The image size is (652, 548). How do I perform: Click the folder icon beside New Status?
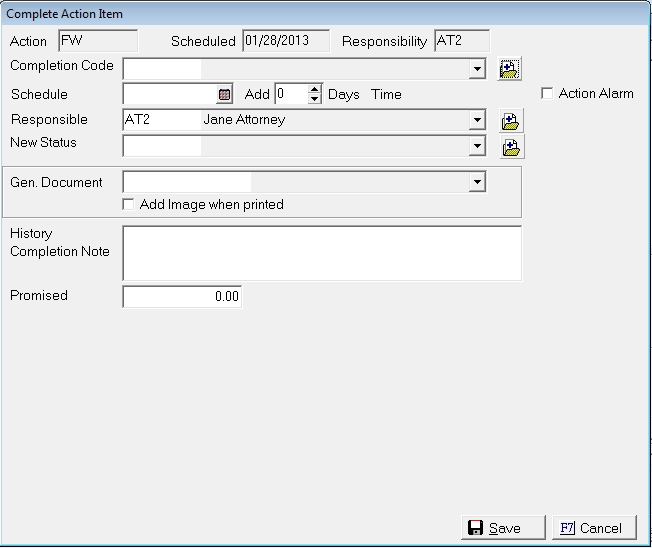pyautogui.click(x=510, y=148)
